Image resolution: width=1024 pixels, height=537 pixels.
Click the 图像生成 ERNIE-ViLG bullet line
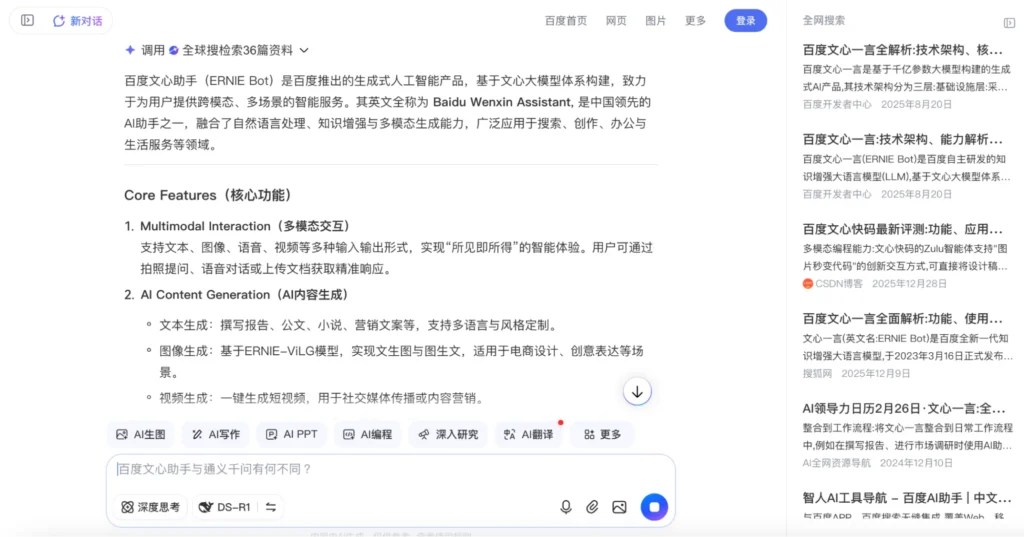(402, 361)
